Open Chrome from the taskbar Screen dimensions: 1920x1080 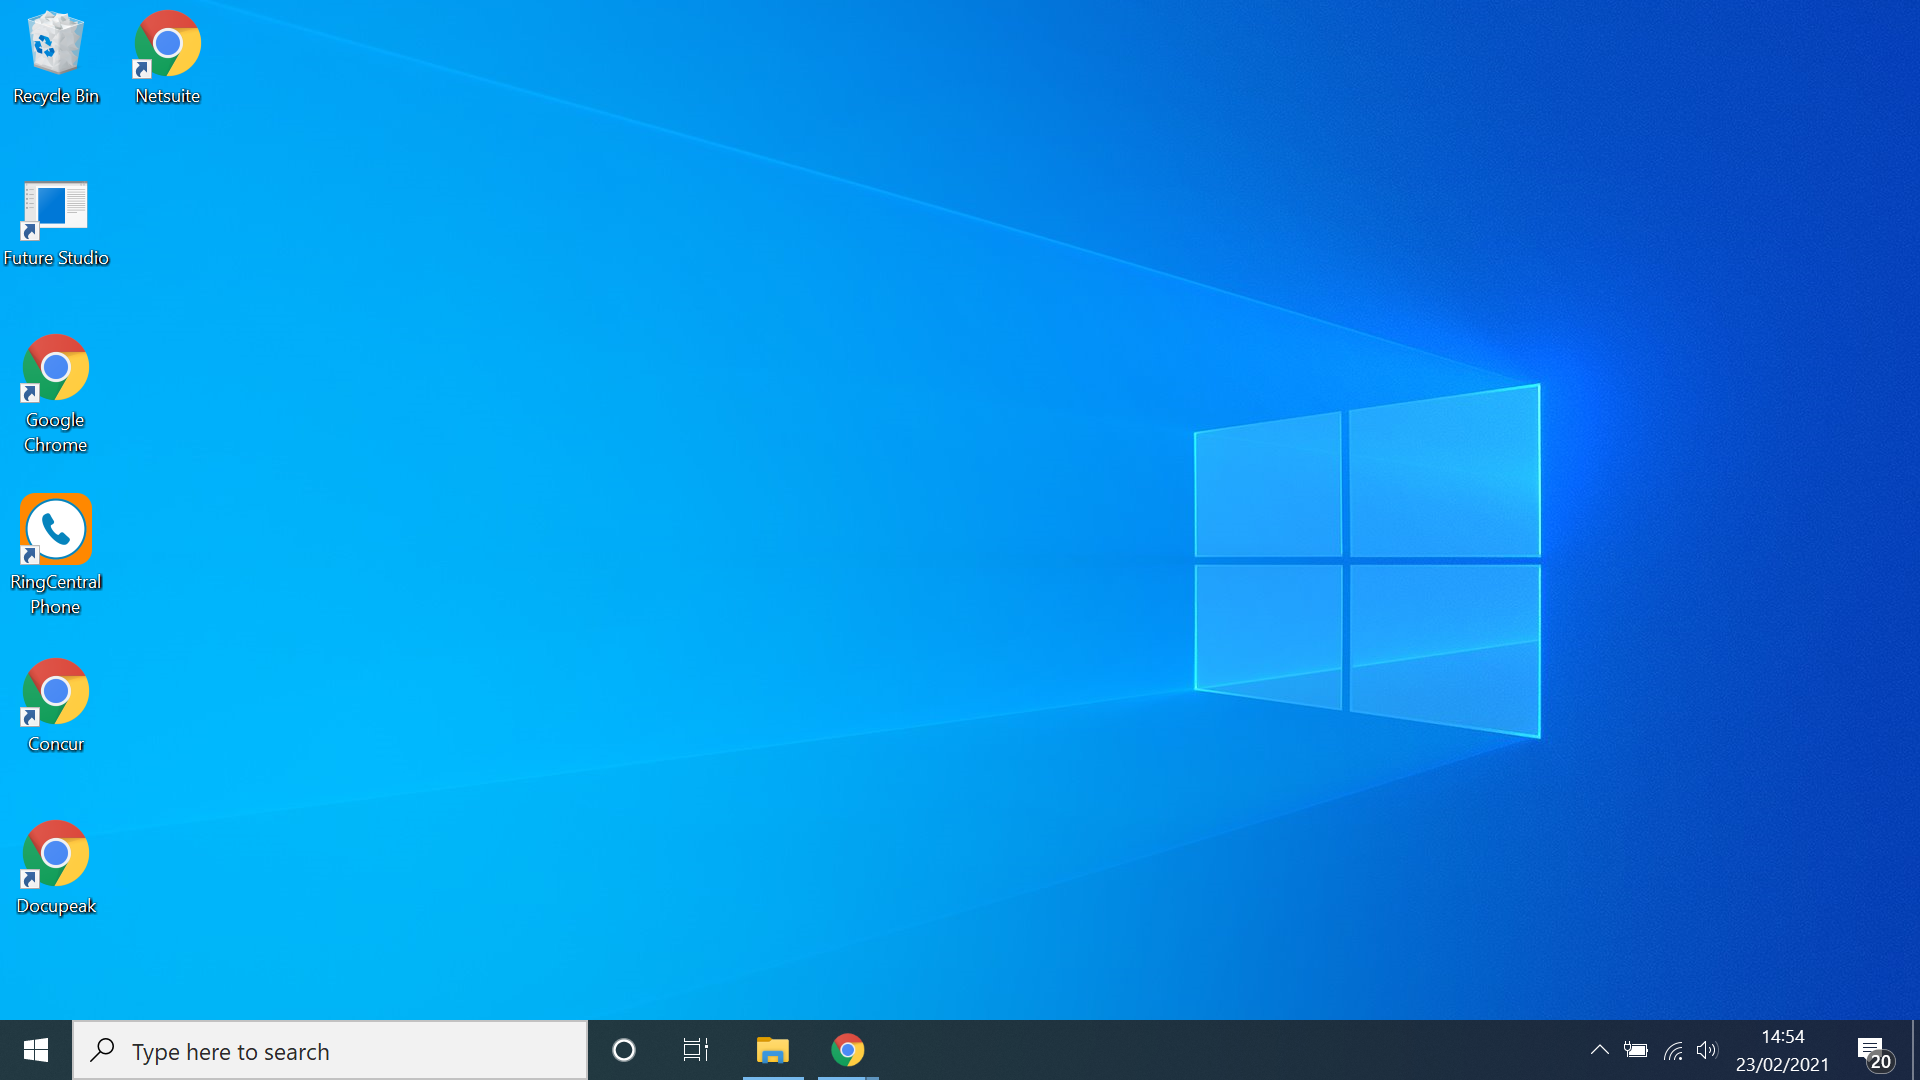[847, 1050]
